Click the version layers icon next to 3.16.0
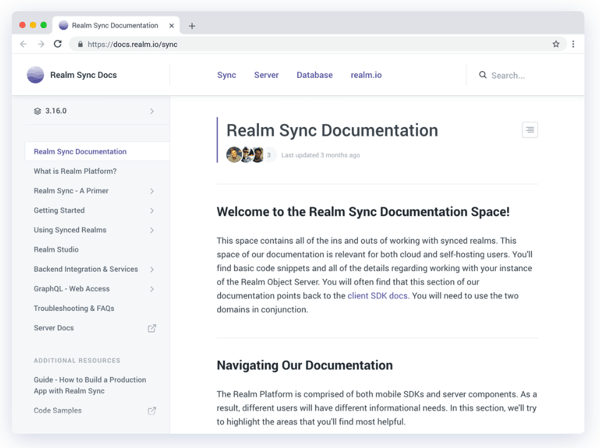Viewport: 600px width, 448px height. coord(38,111)
